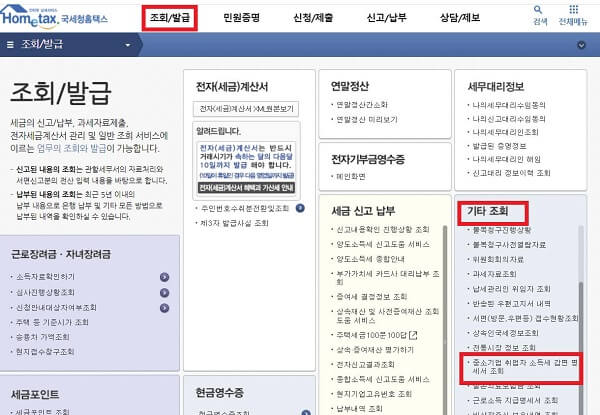This screenshot has height=415, width=600.
Task: Open 연말정산 미리보기 link
Action: coord(367,119)
